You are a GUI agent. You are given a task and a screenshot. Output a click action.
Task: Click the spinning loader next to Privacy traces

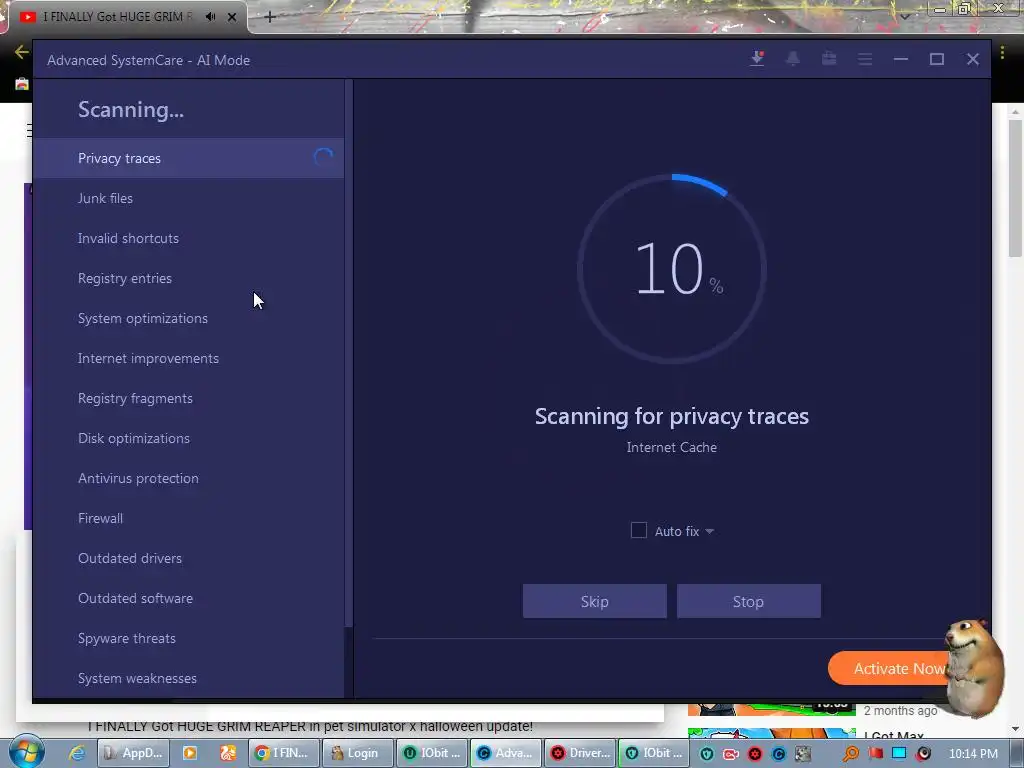coord(323,157)
